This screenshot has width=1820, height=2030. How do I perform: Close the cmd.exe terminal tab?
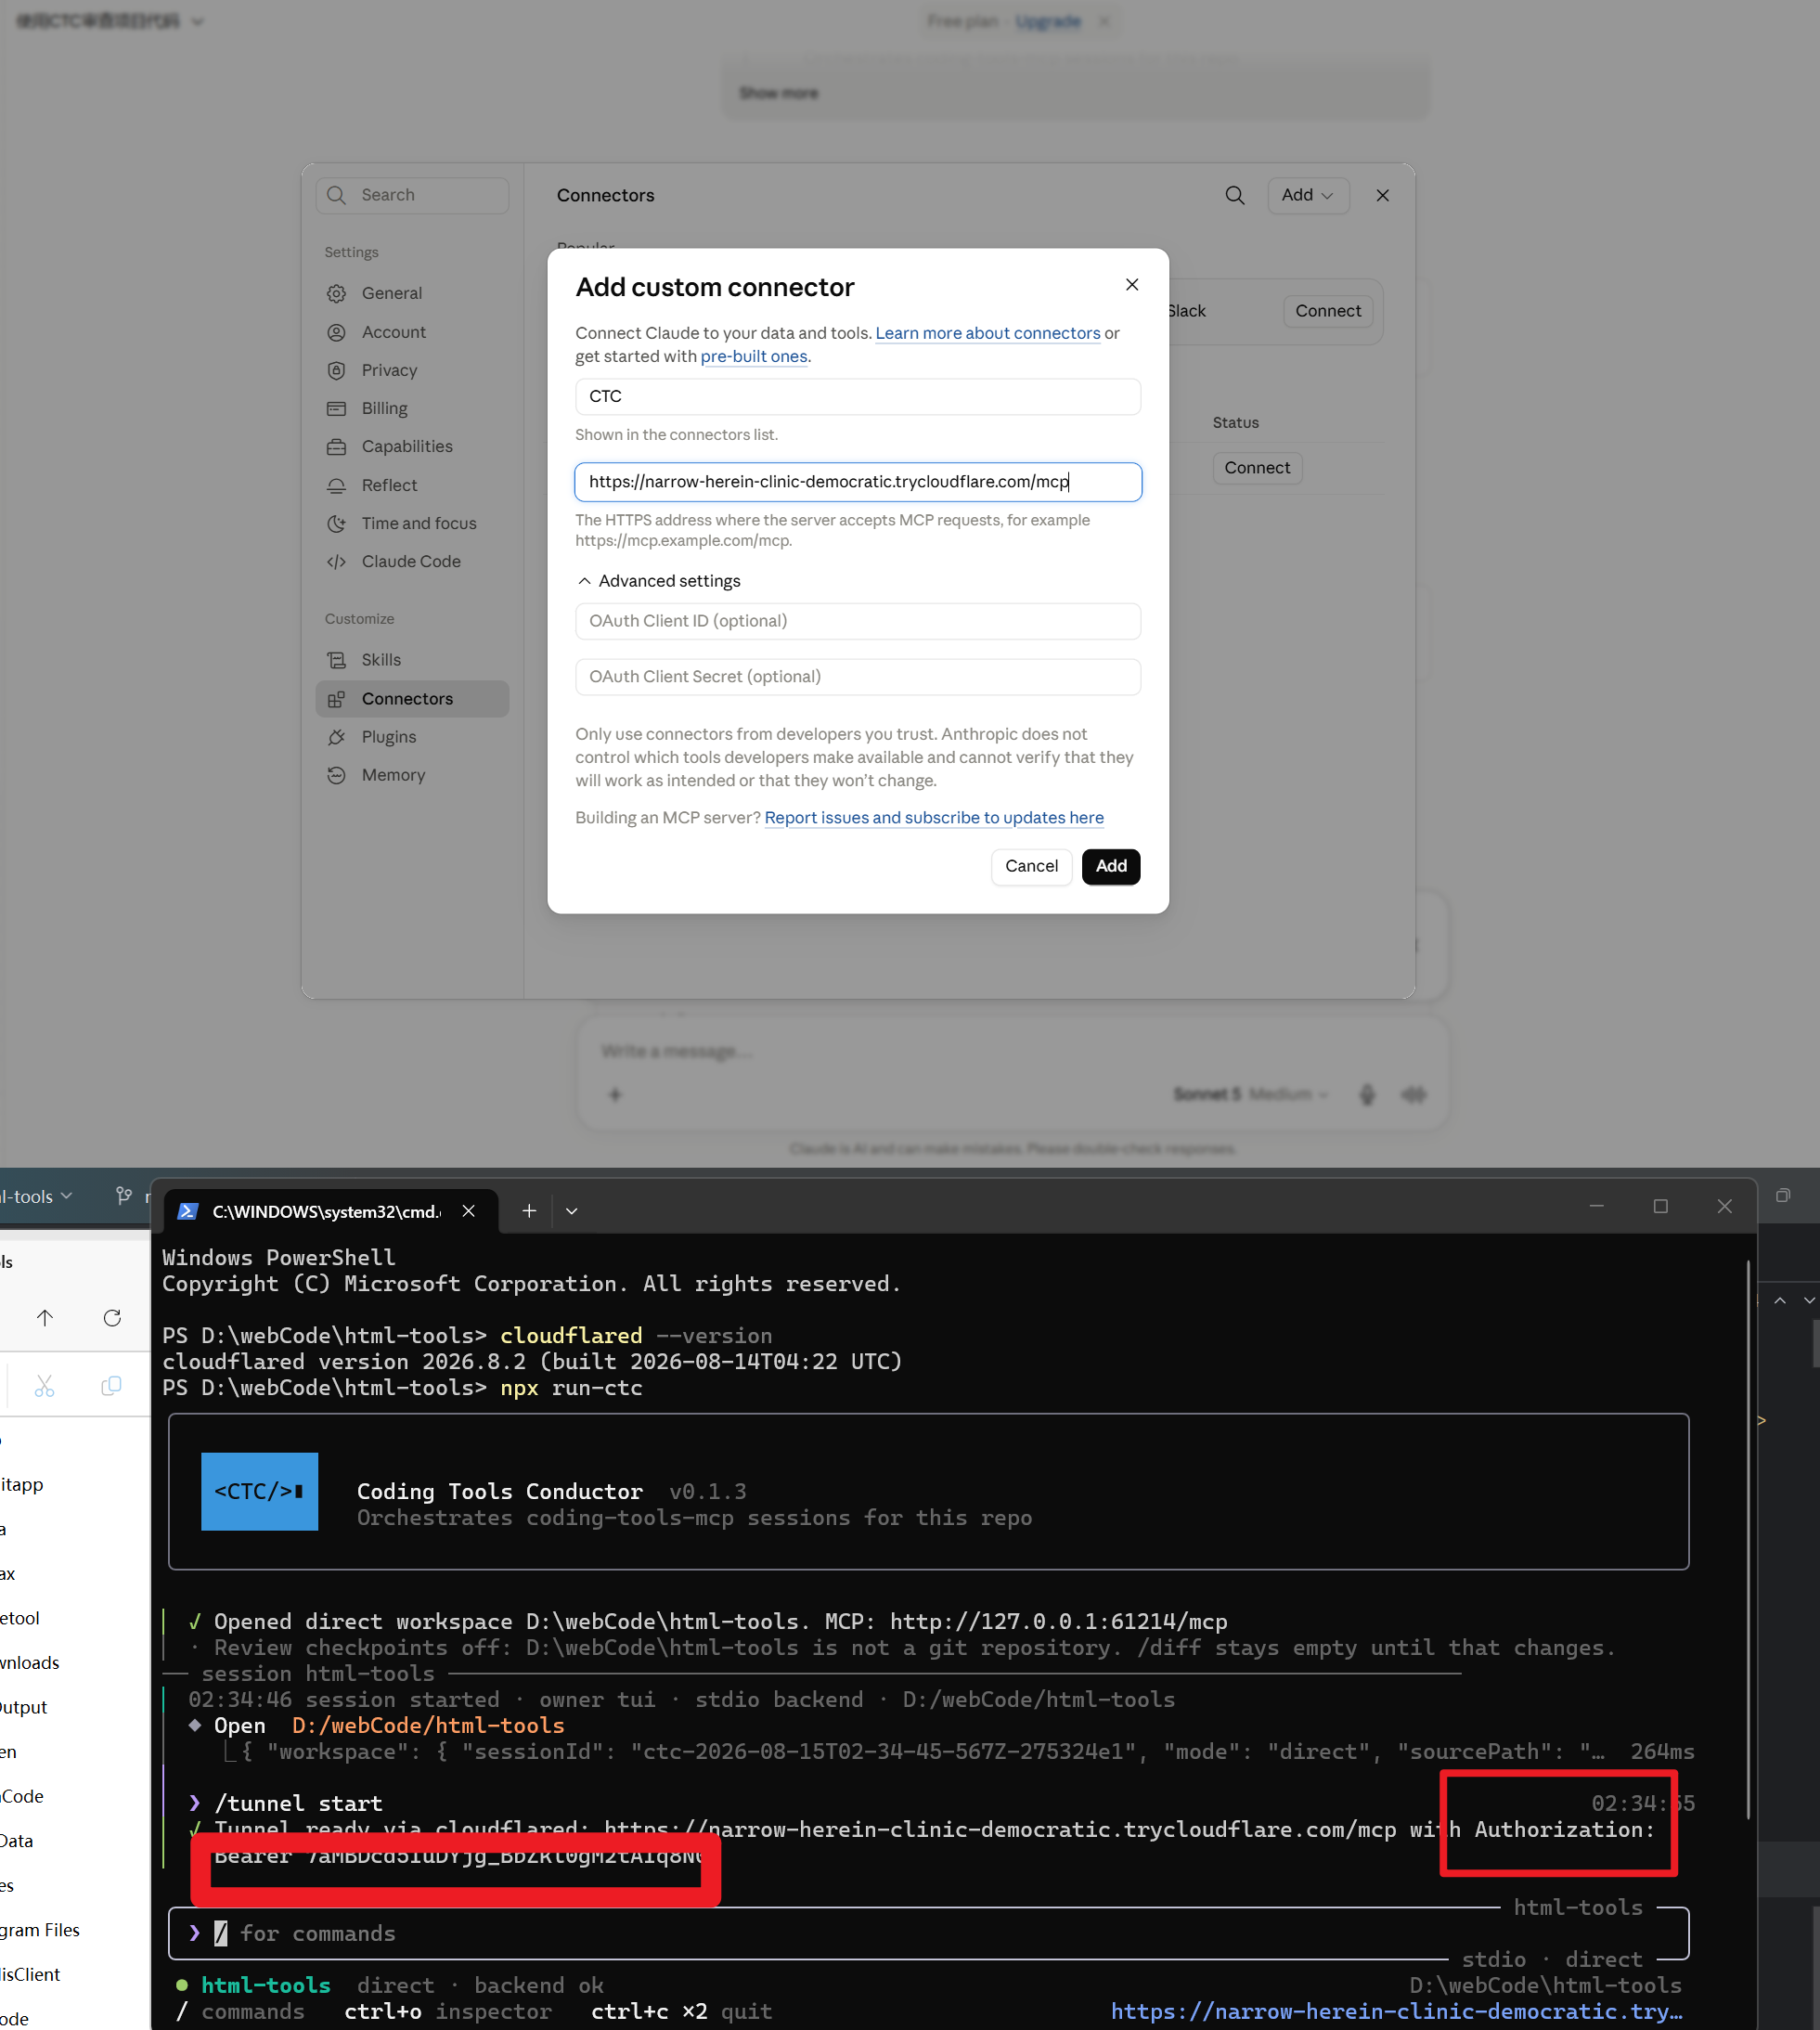[x=468, y=1211]
